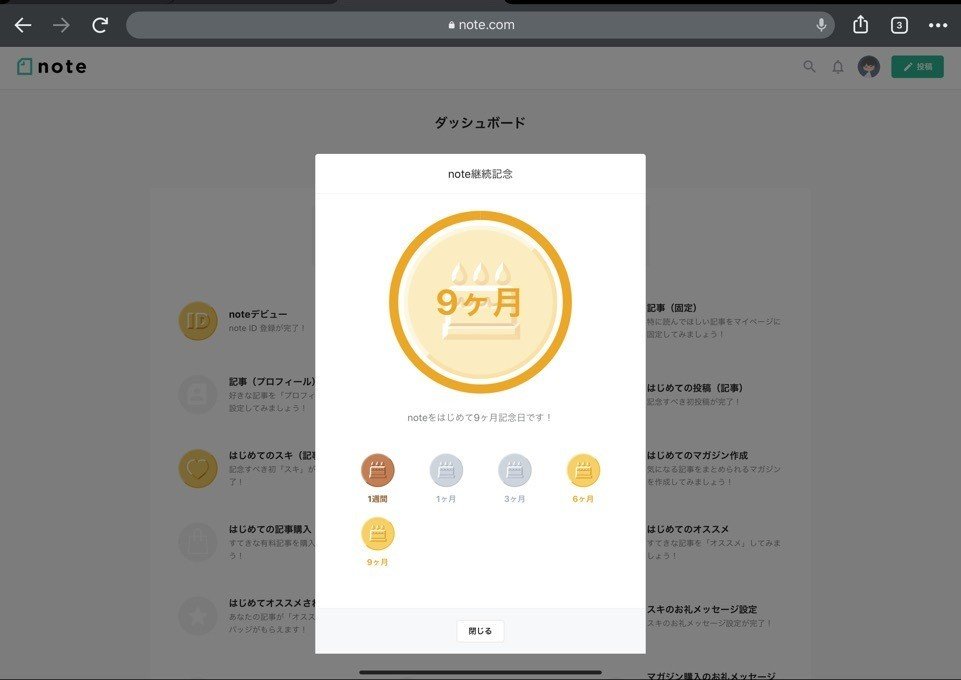Tap the microphone icon in address bar

[x=821, y=25]
